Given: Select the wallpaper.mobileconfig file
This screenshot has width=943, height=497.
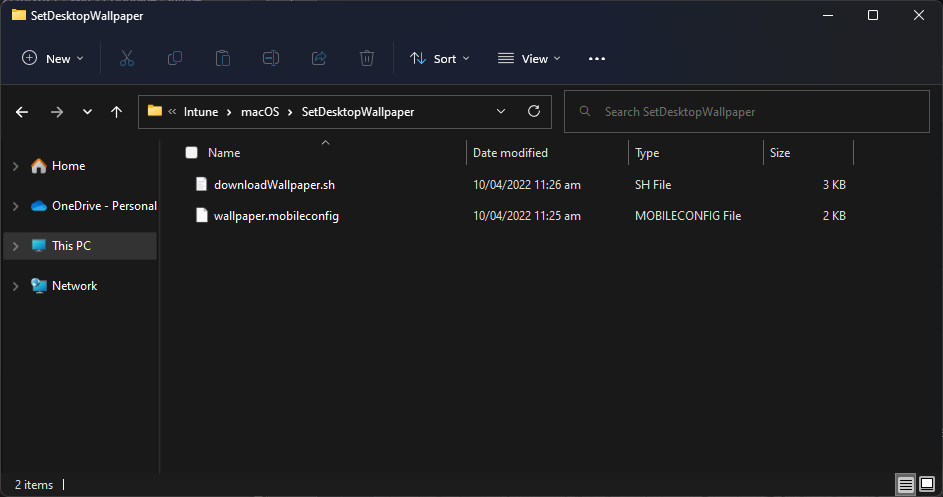Looking at the screenshot, I should pyautogui.click(x=276, y=216).
